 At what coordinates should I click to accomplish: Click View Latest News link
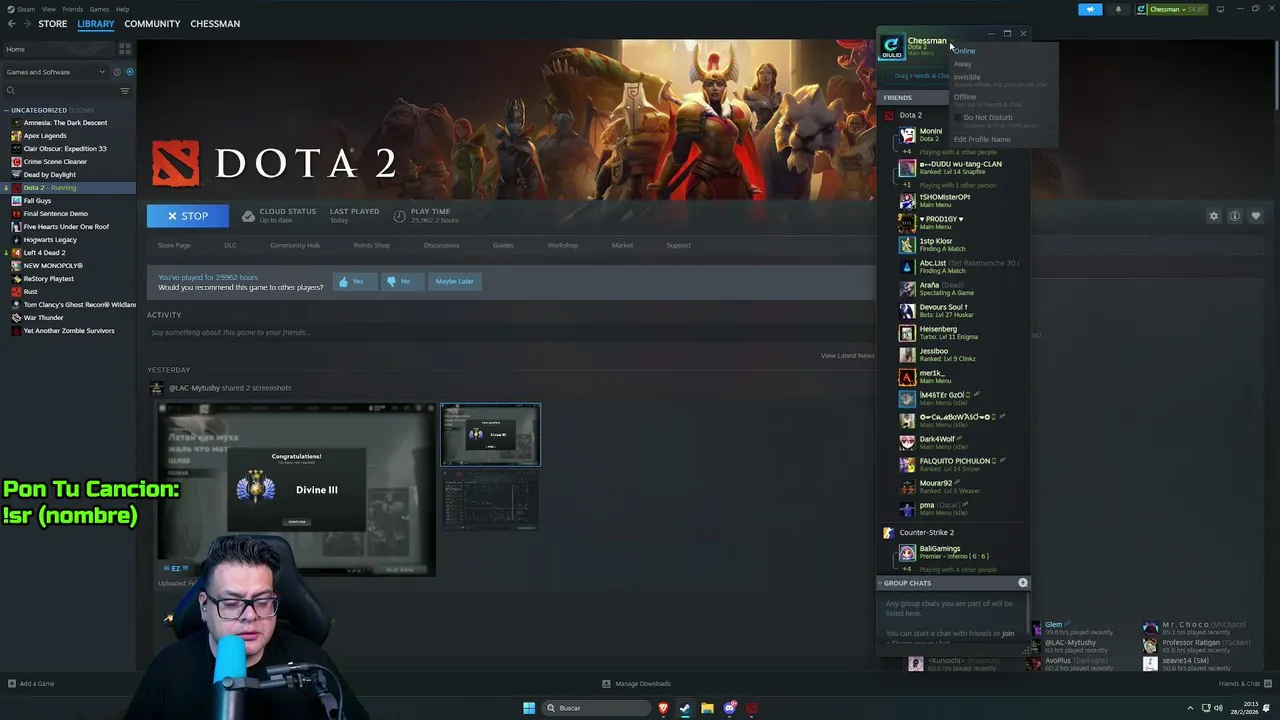847,356
